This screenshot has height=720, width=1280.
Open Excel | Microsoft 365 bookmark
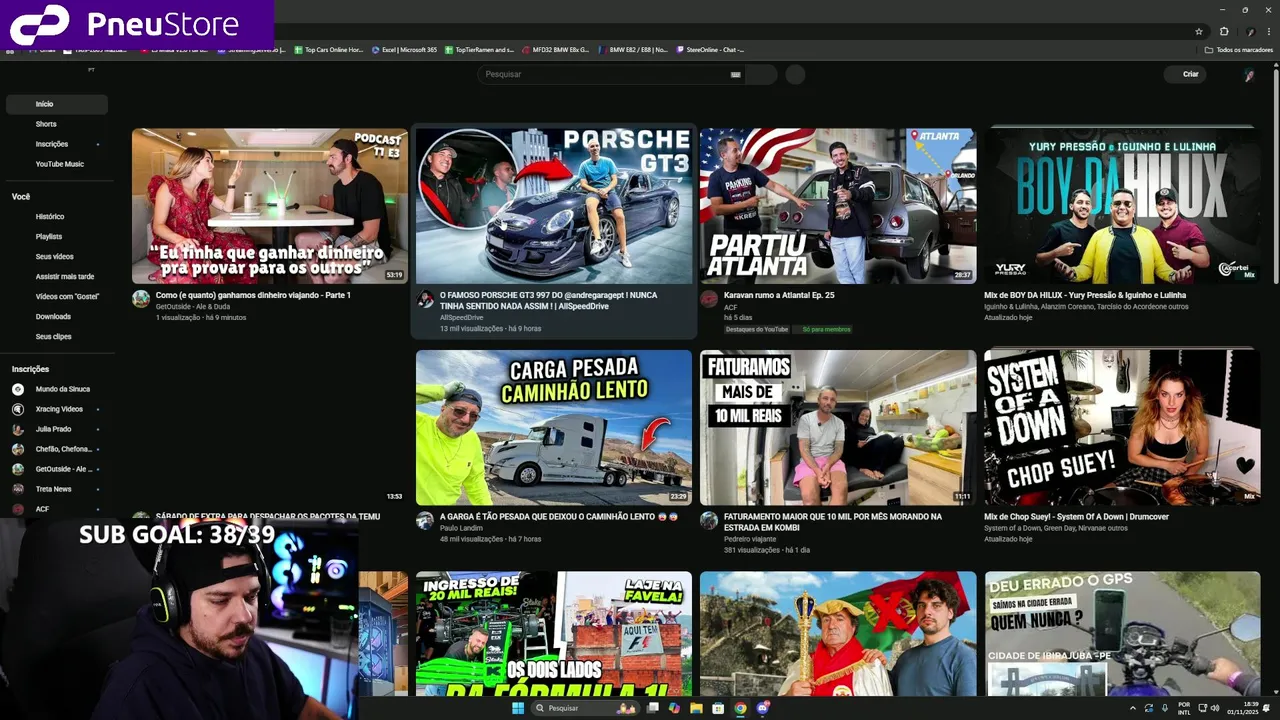(x=404, y=50)
